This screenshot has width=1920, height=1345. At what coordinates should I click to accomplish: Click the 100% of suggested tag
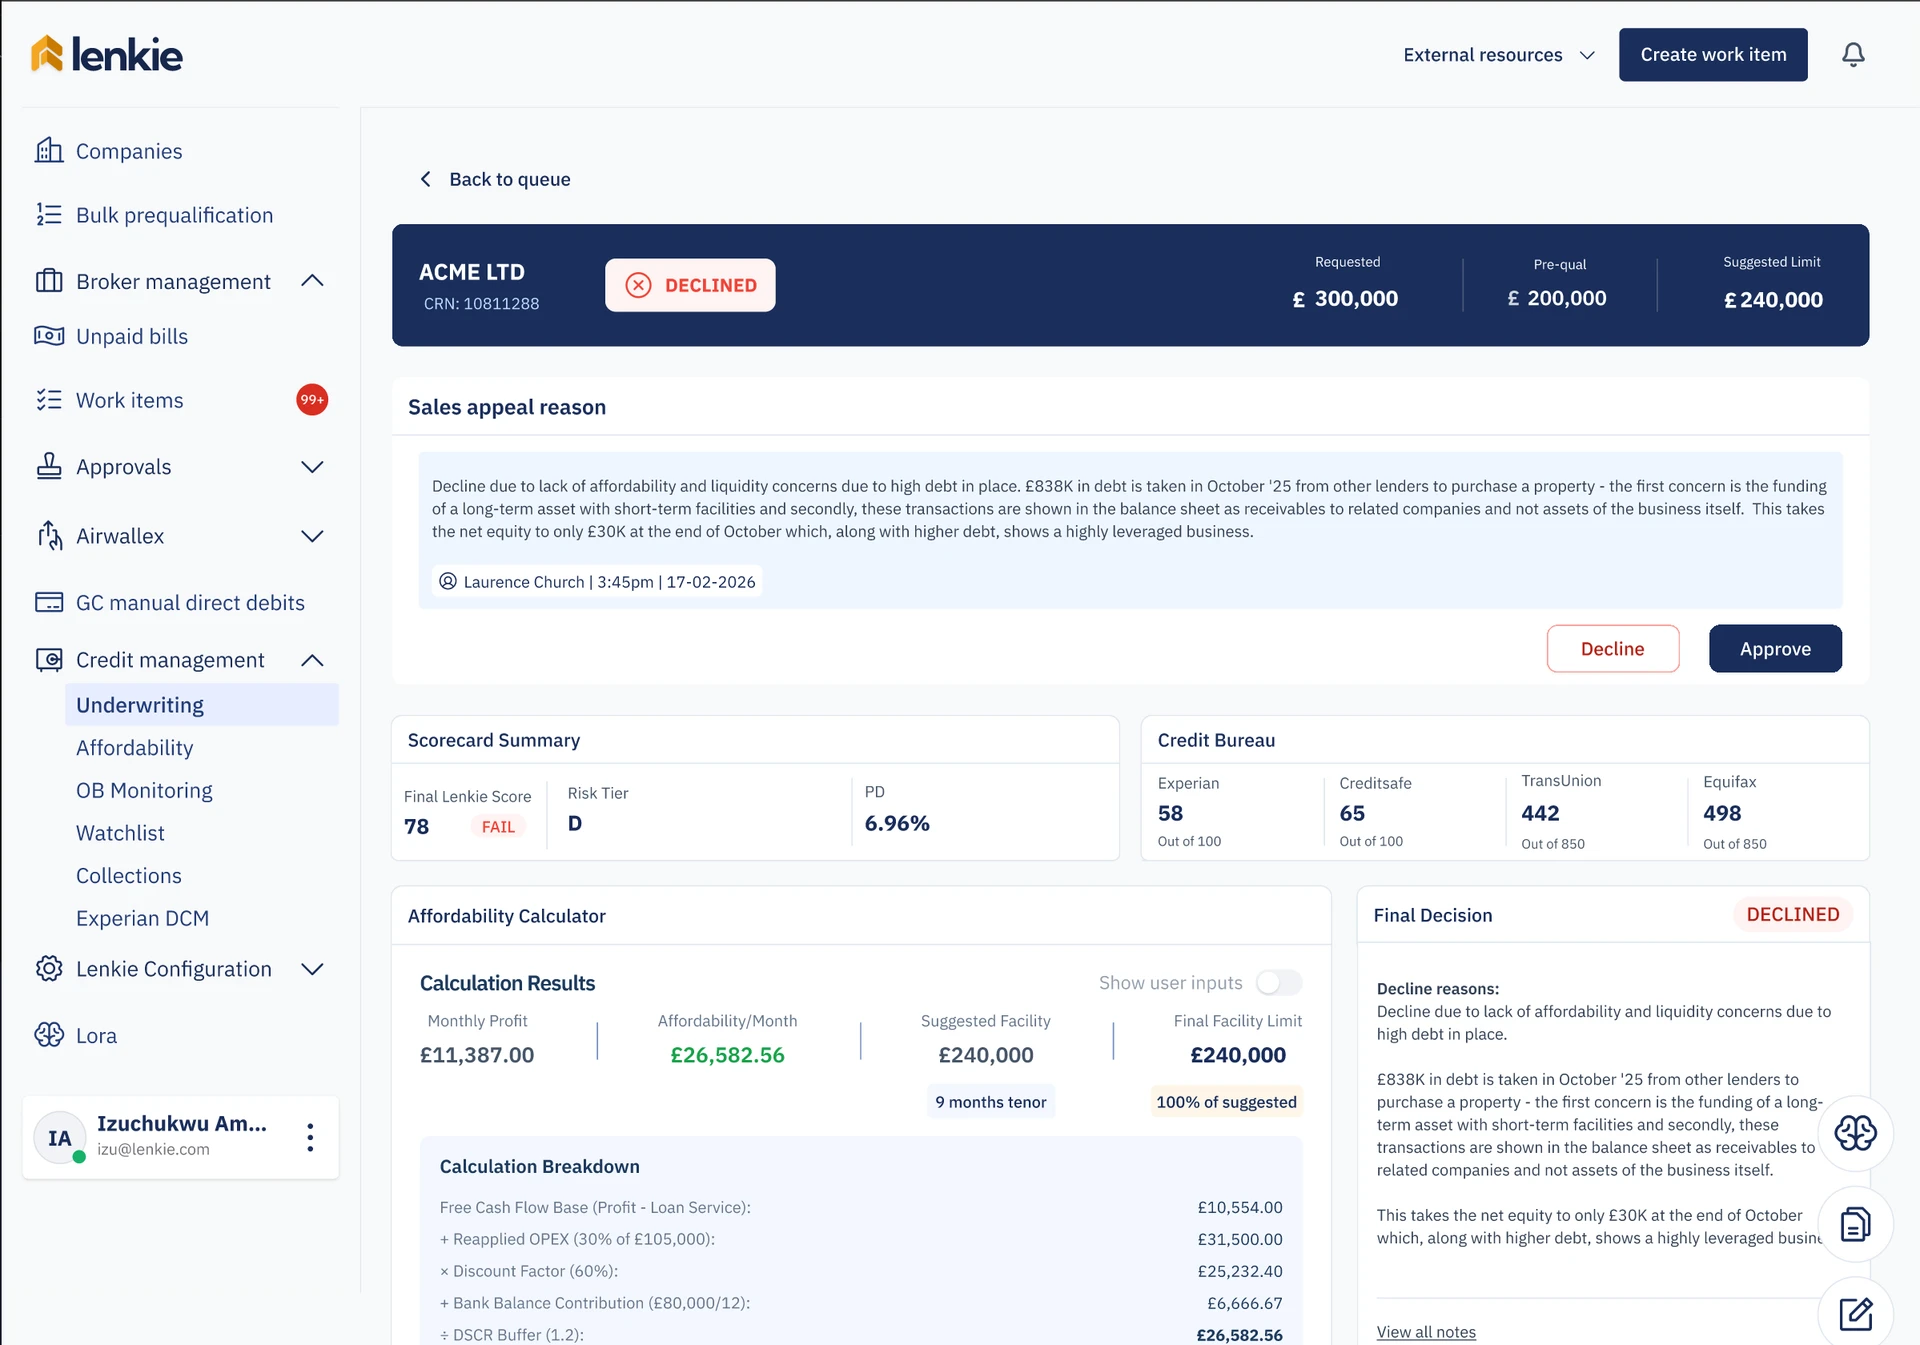1226,1102
